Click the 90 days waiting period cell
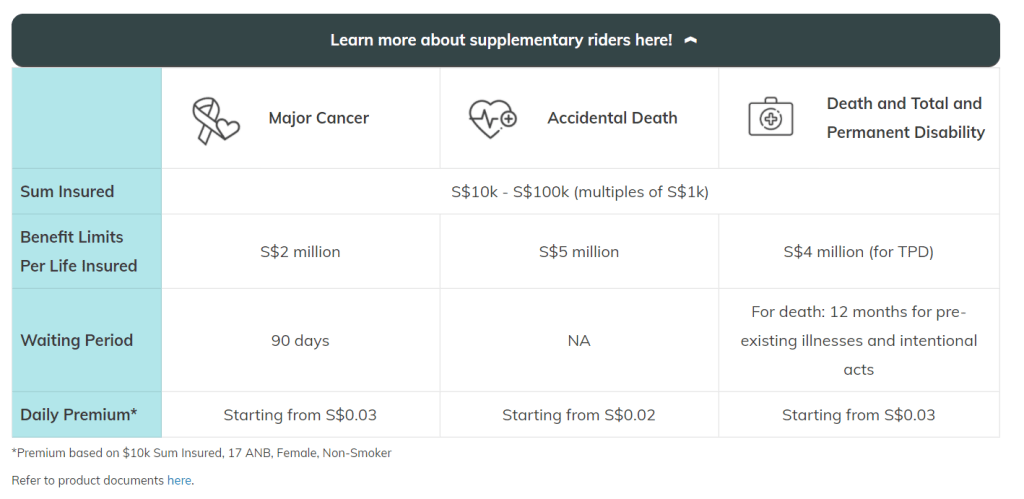The image size is (1024, 499). tap(300, 340)
